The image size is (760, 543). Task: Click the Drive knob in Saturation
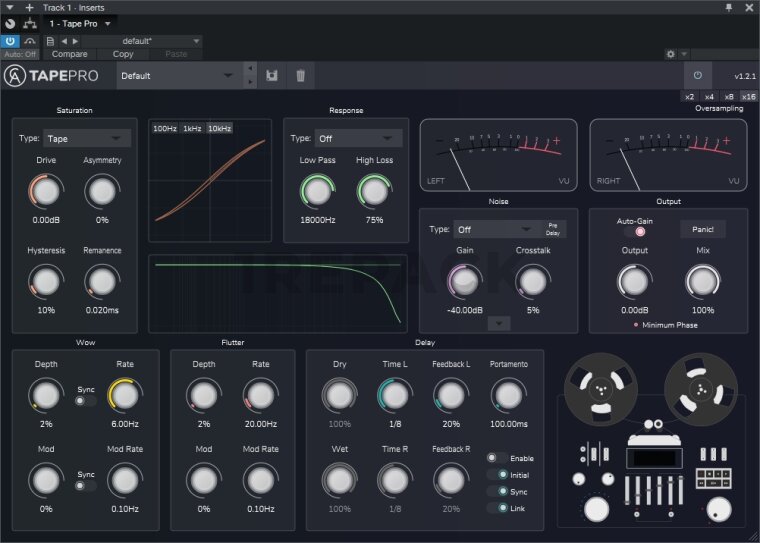pos(46,189)
